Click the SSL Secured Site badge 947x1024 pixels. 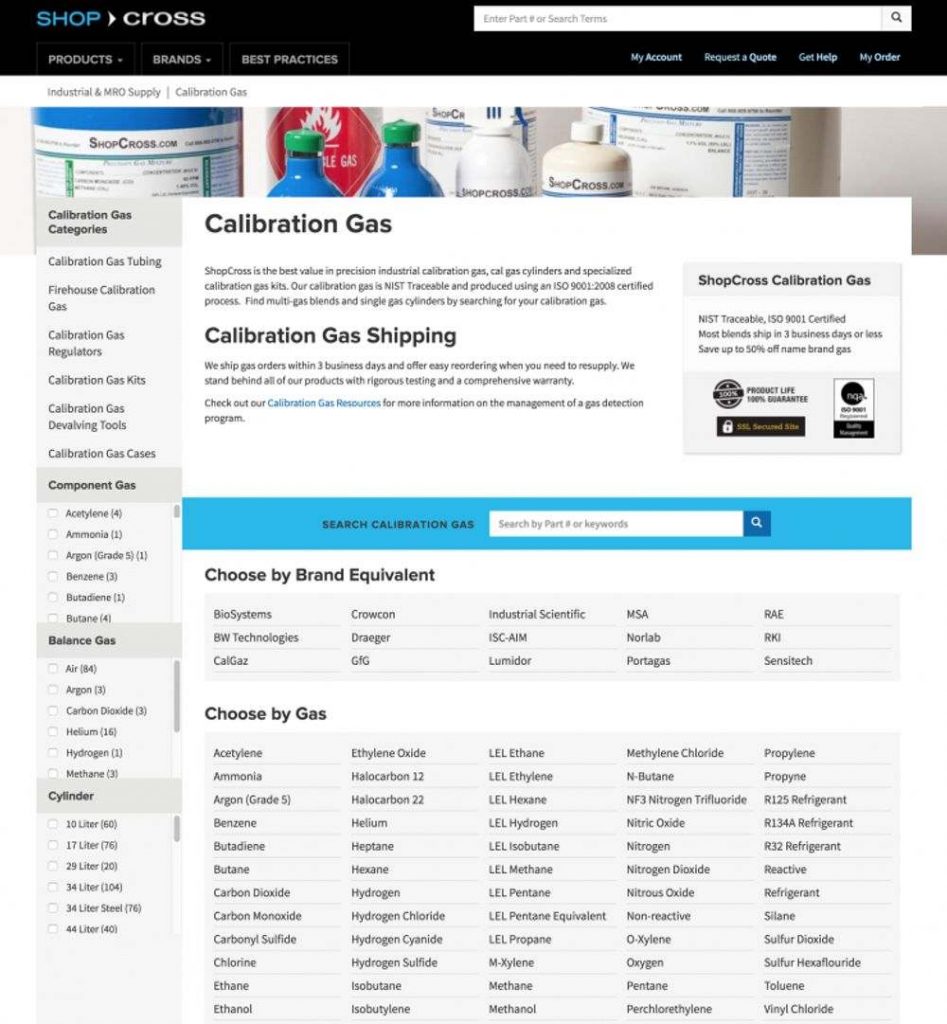coord(761,426)
